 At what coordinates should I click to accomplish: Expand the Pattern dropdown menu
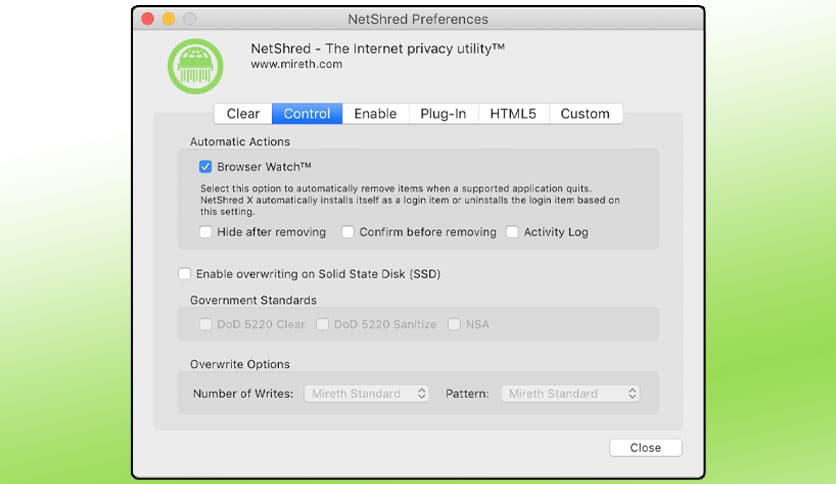click(571, 394)
